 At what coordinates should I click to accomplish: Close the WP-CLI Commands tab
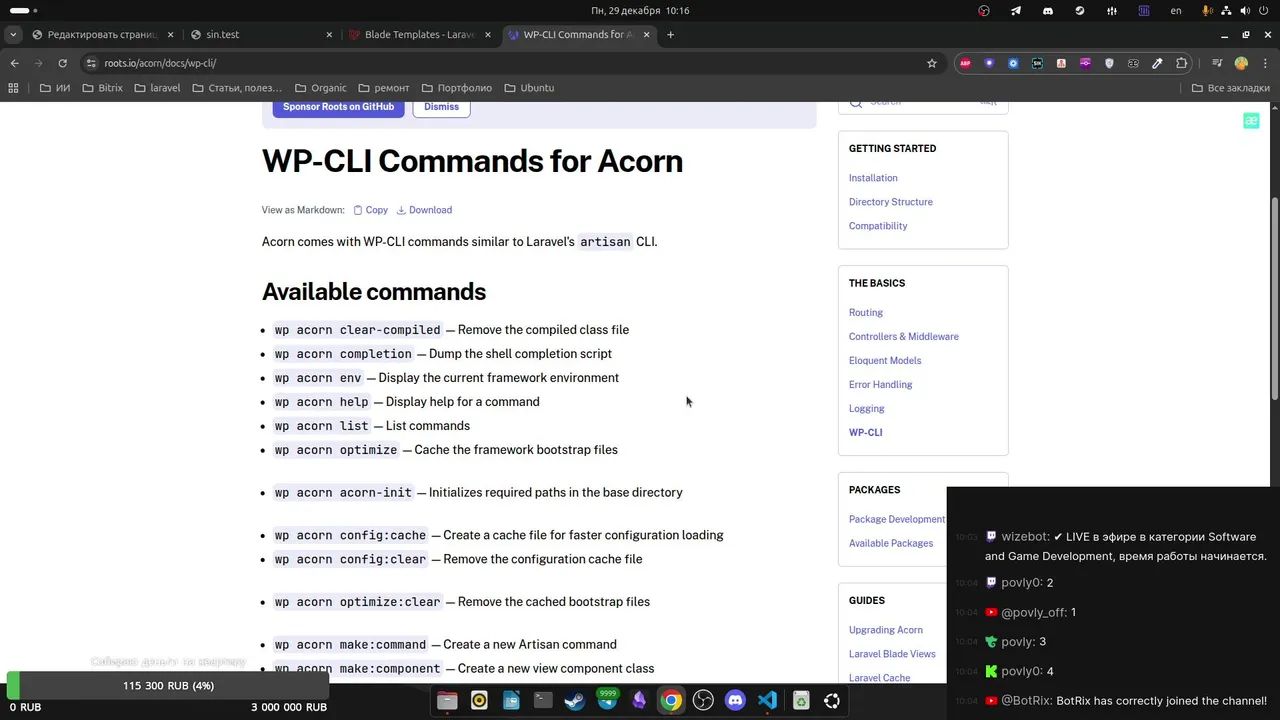(647, 34)
